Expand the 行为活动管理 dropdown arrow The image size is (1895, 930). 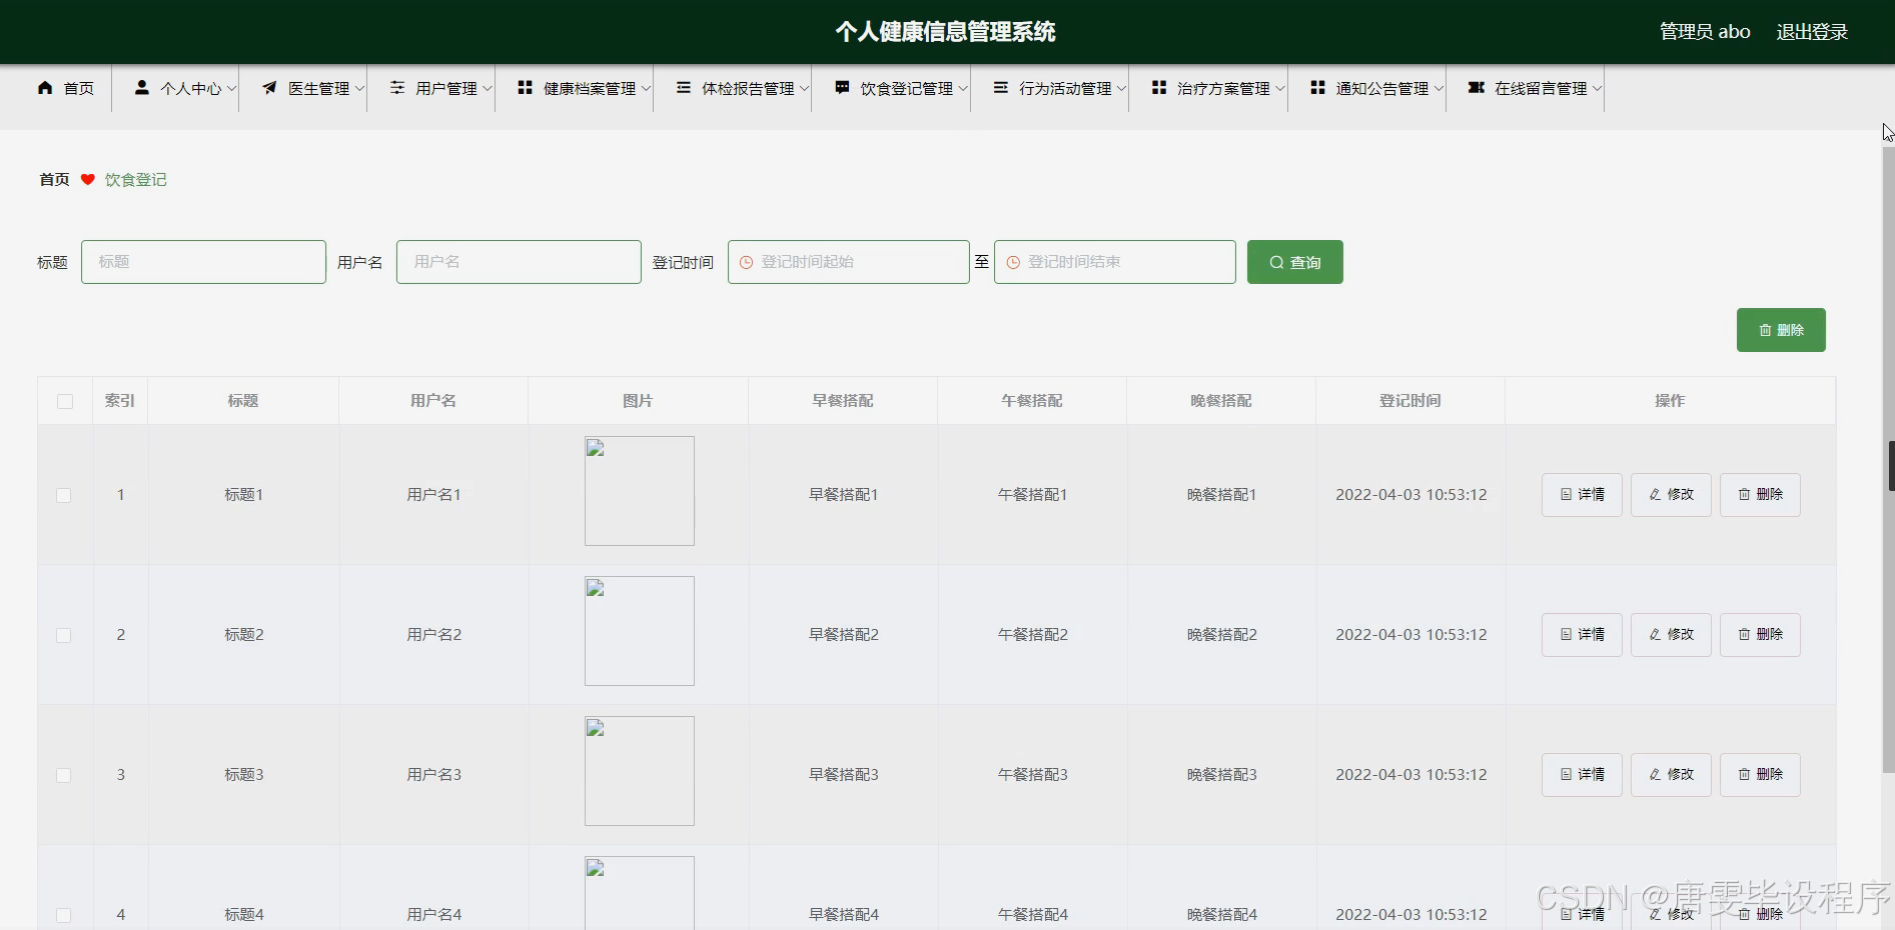click(x=1121, y=89)
